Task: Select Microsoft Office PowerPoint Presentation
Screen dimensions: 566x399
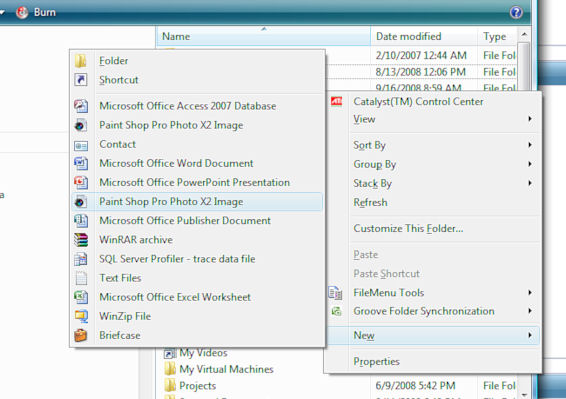Action: coord(197,182)
